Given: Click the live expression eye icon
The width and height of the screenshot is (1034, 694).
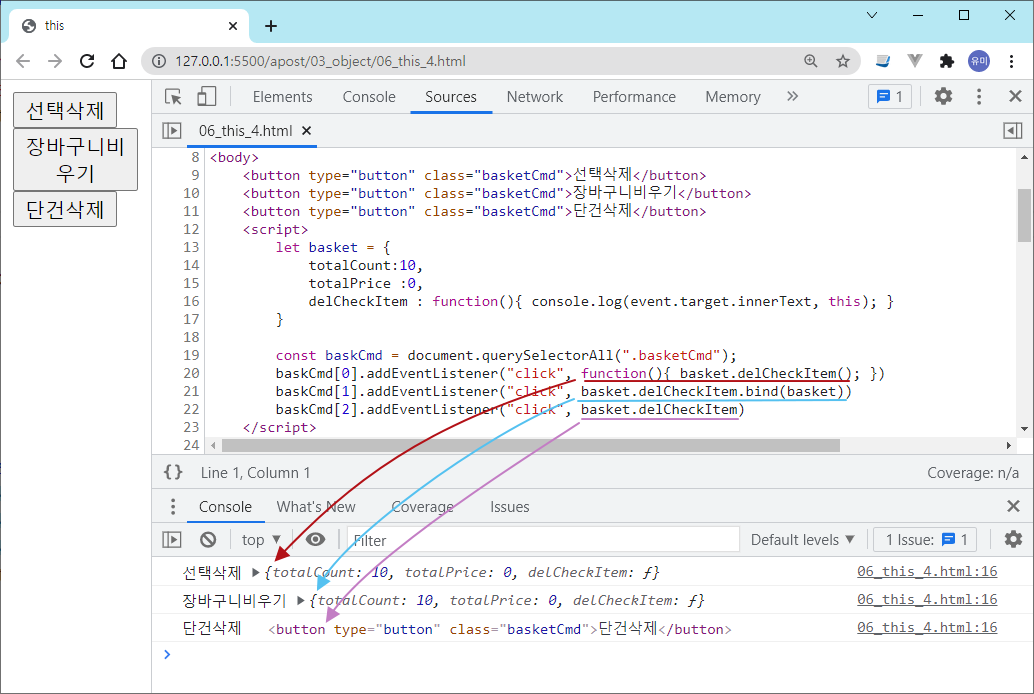Looking at the screenshot, I should click(316, 540).
